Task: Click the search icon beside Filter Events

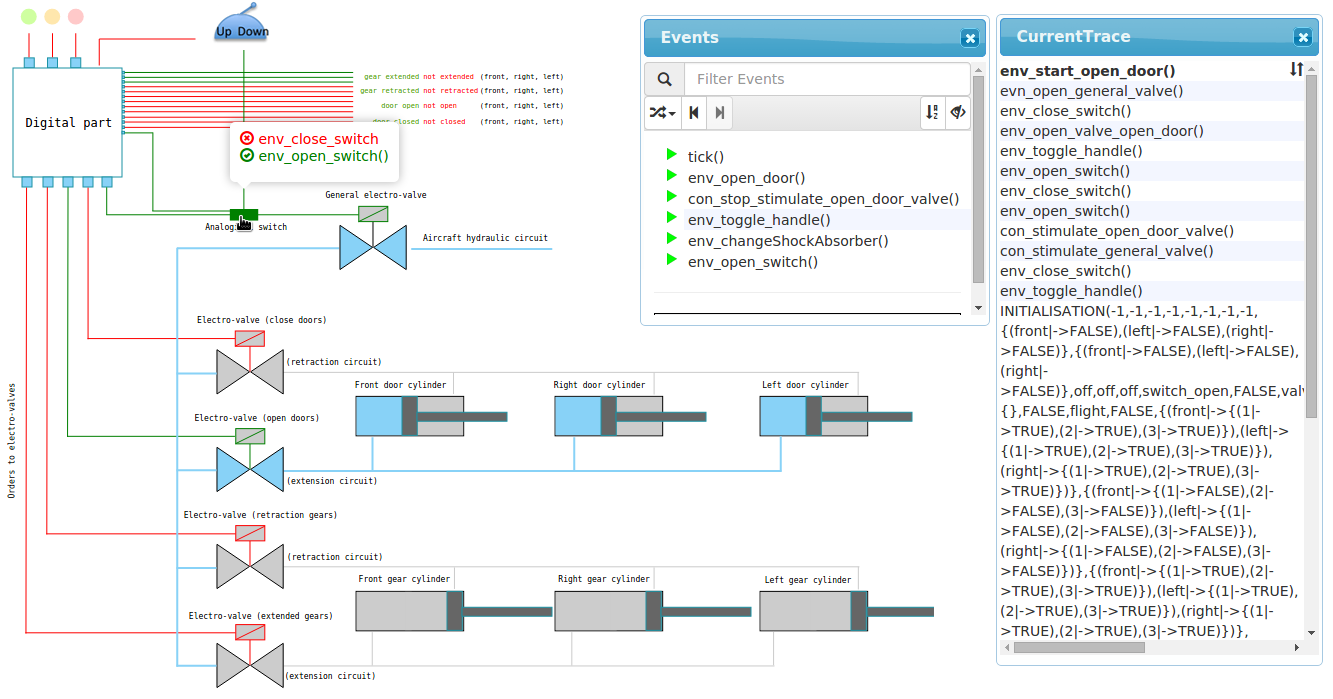Action: (665, 79)
